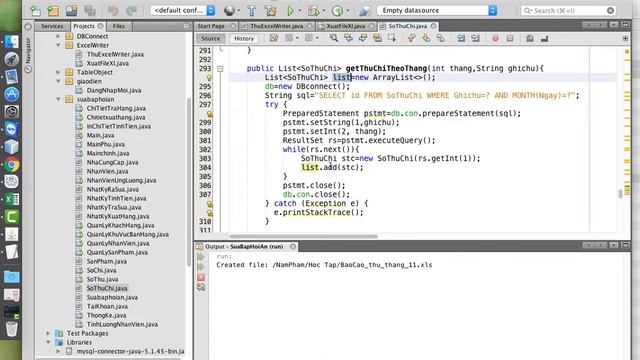Click the Previous Bookmark icon
Screen dimensions: 640x360
(411, 38)
